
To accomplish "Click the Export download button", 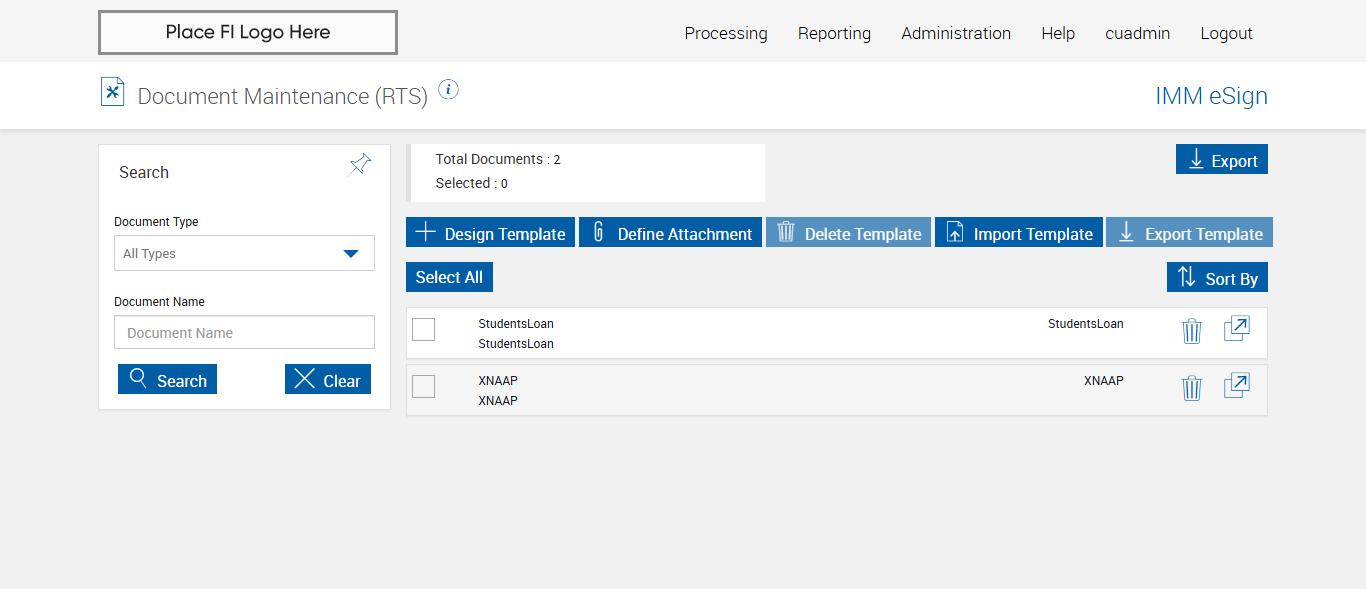I will [x=1221, y=160].
